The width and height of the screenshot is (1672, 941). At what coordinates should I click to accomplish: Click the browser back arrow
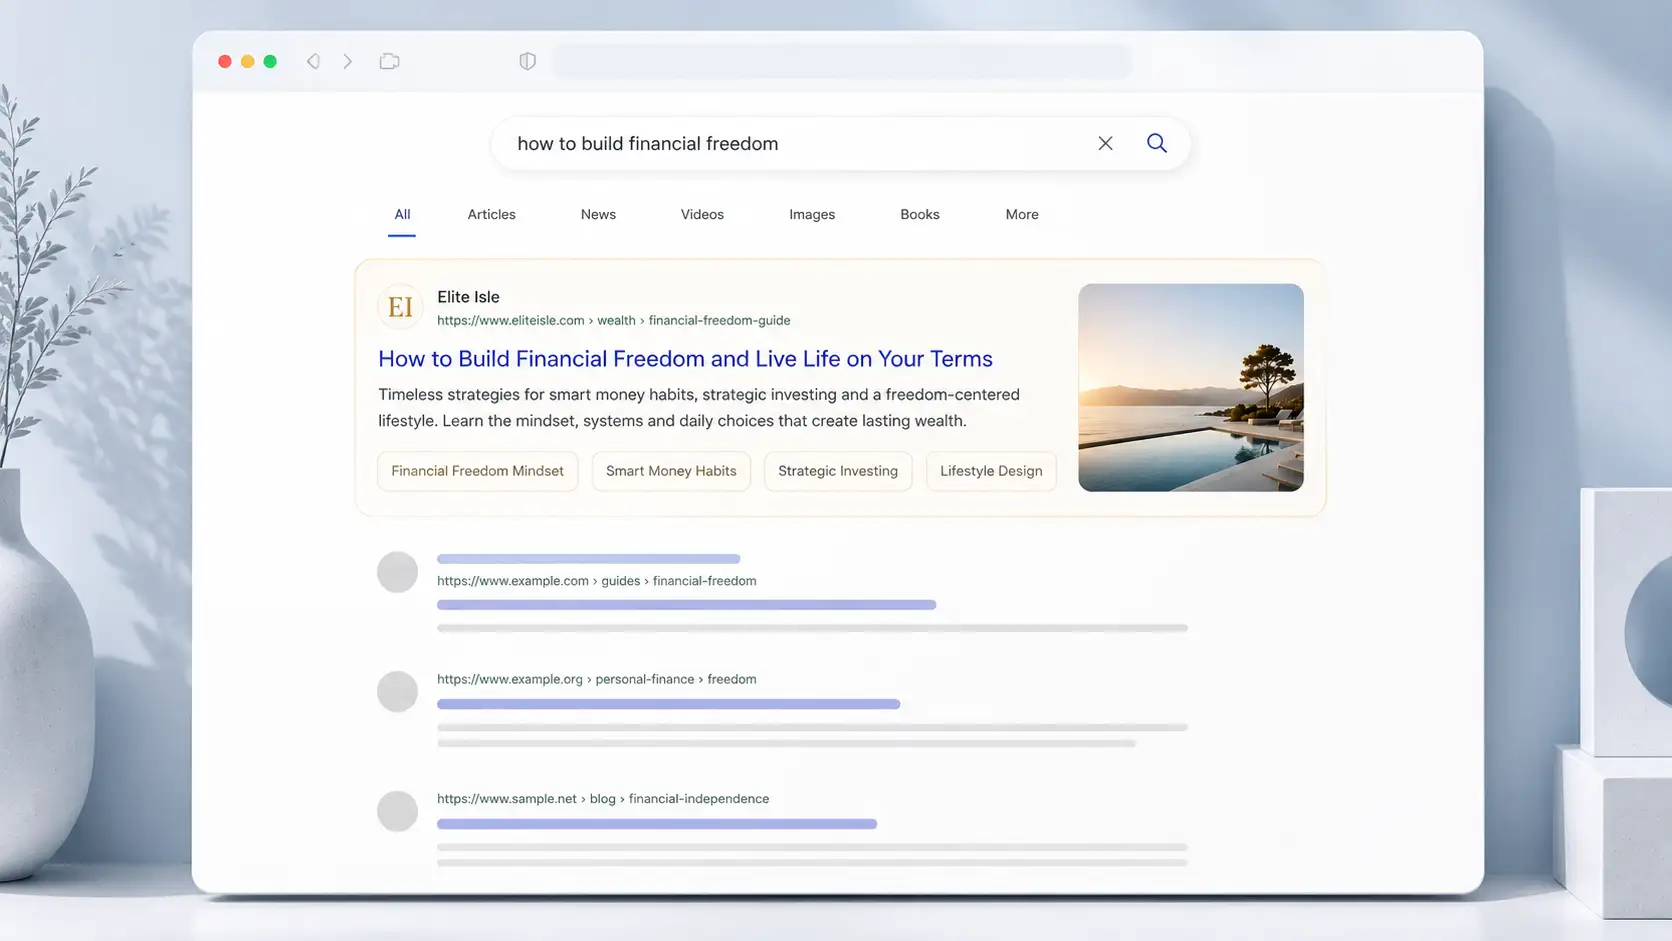click(313, 61)
